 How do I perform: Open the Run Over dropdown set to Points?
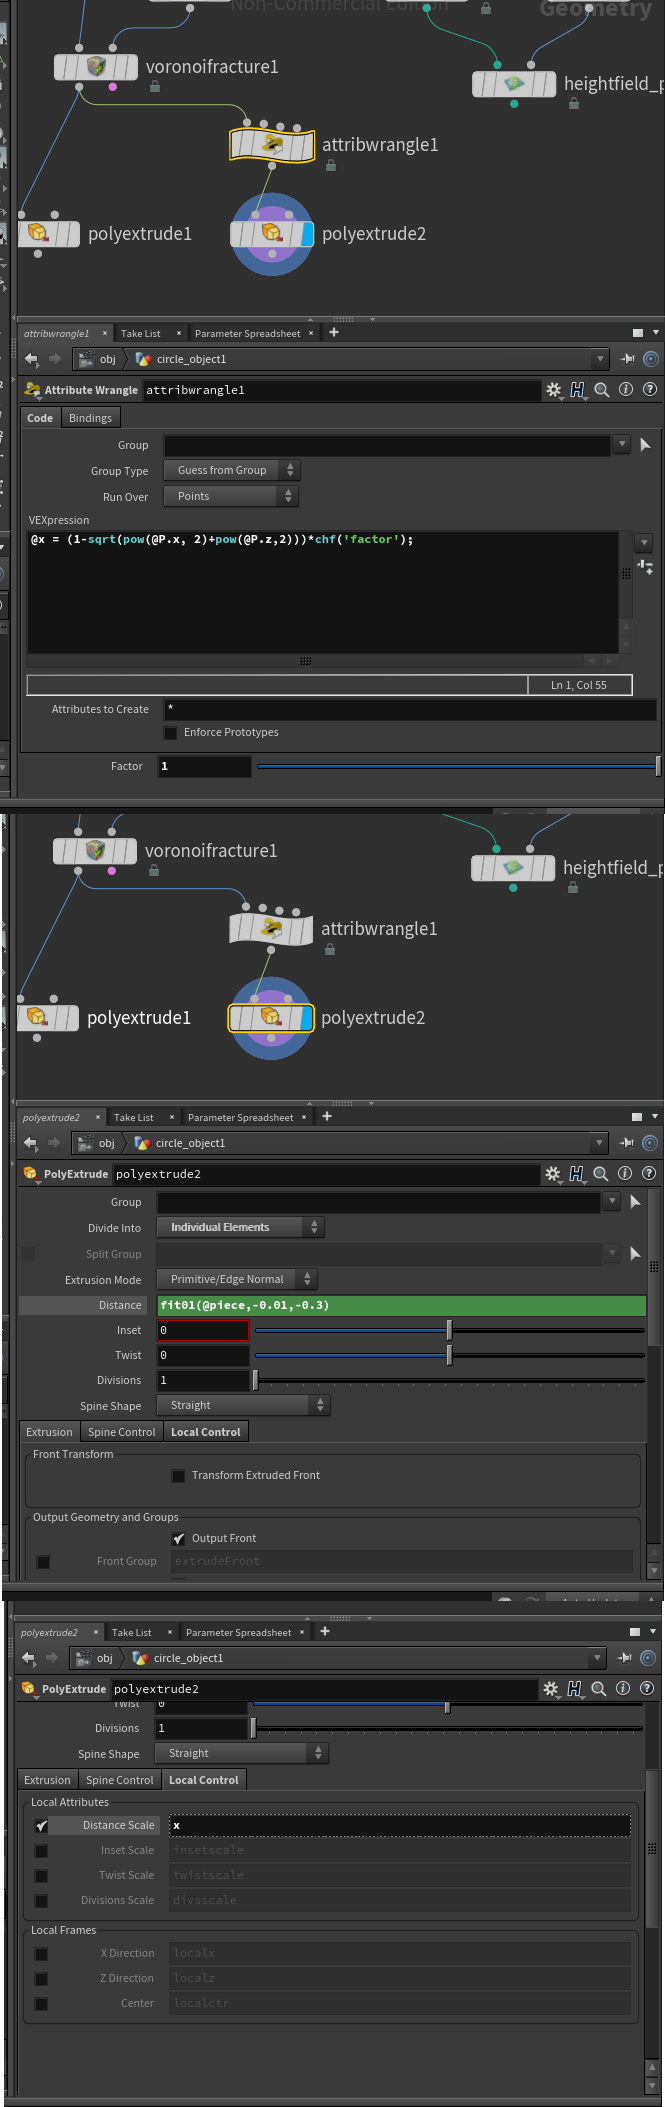click(231, 496)
